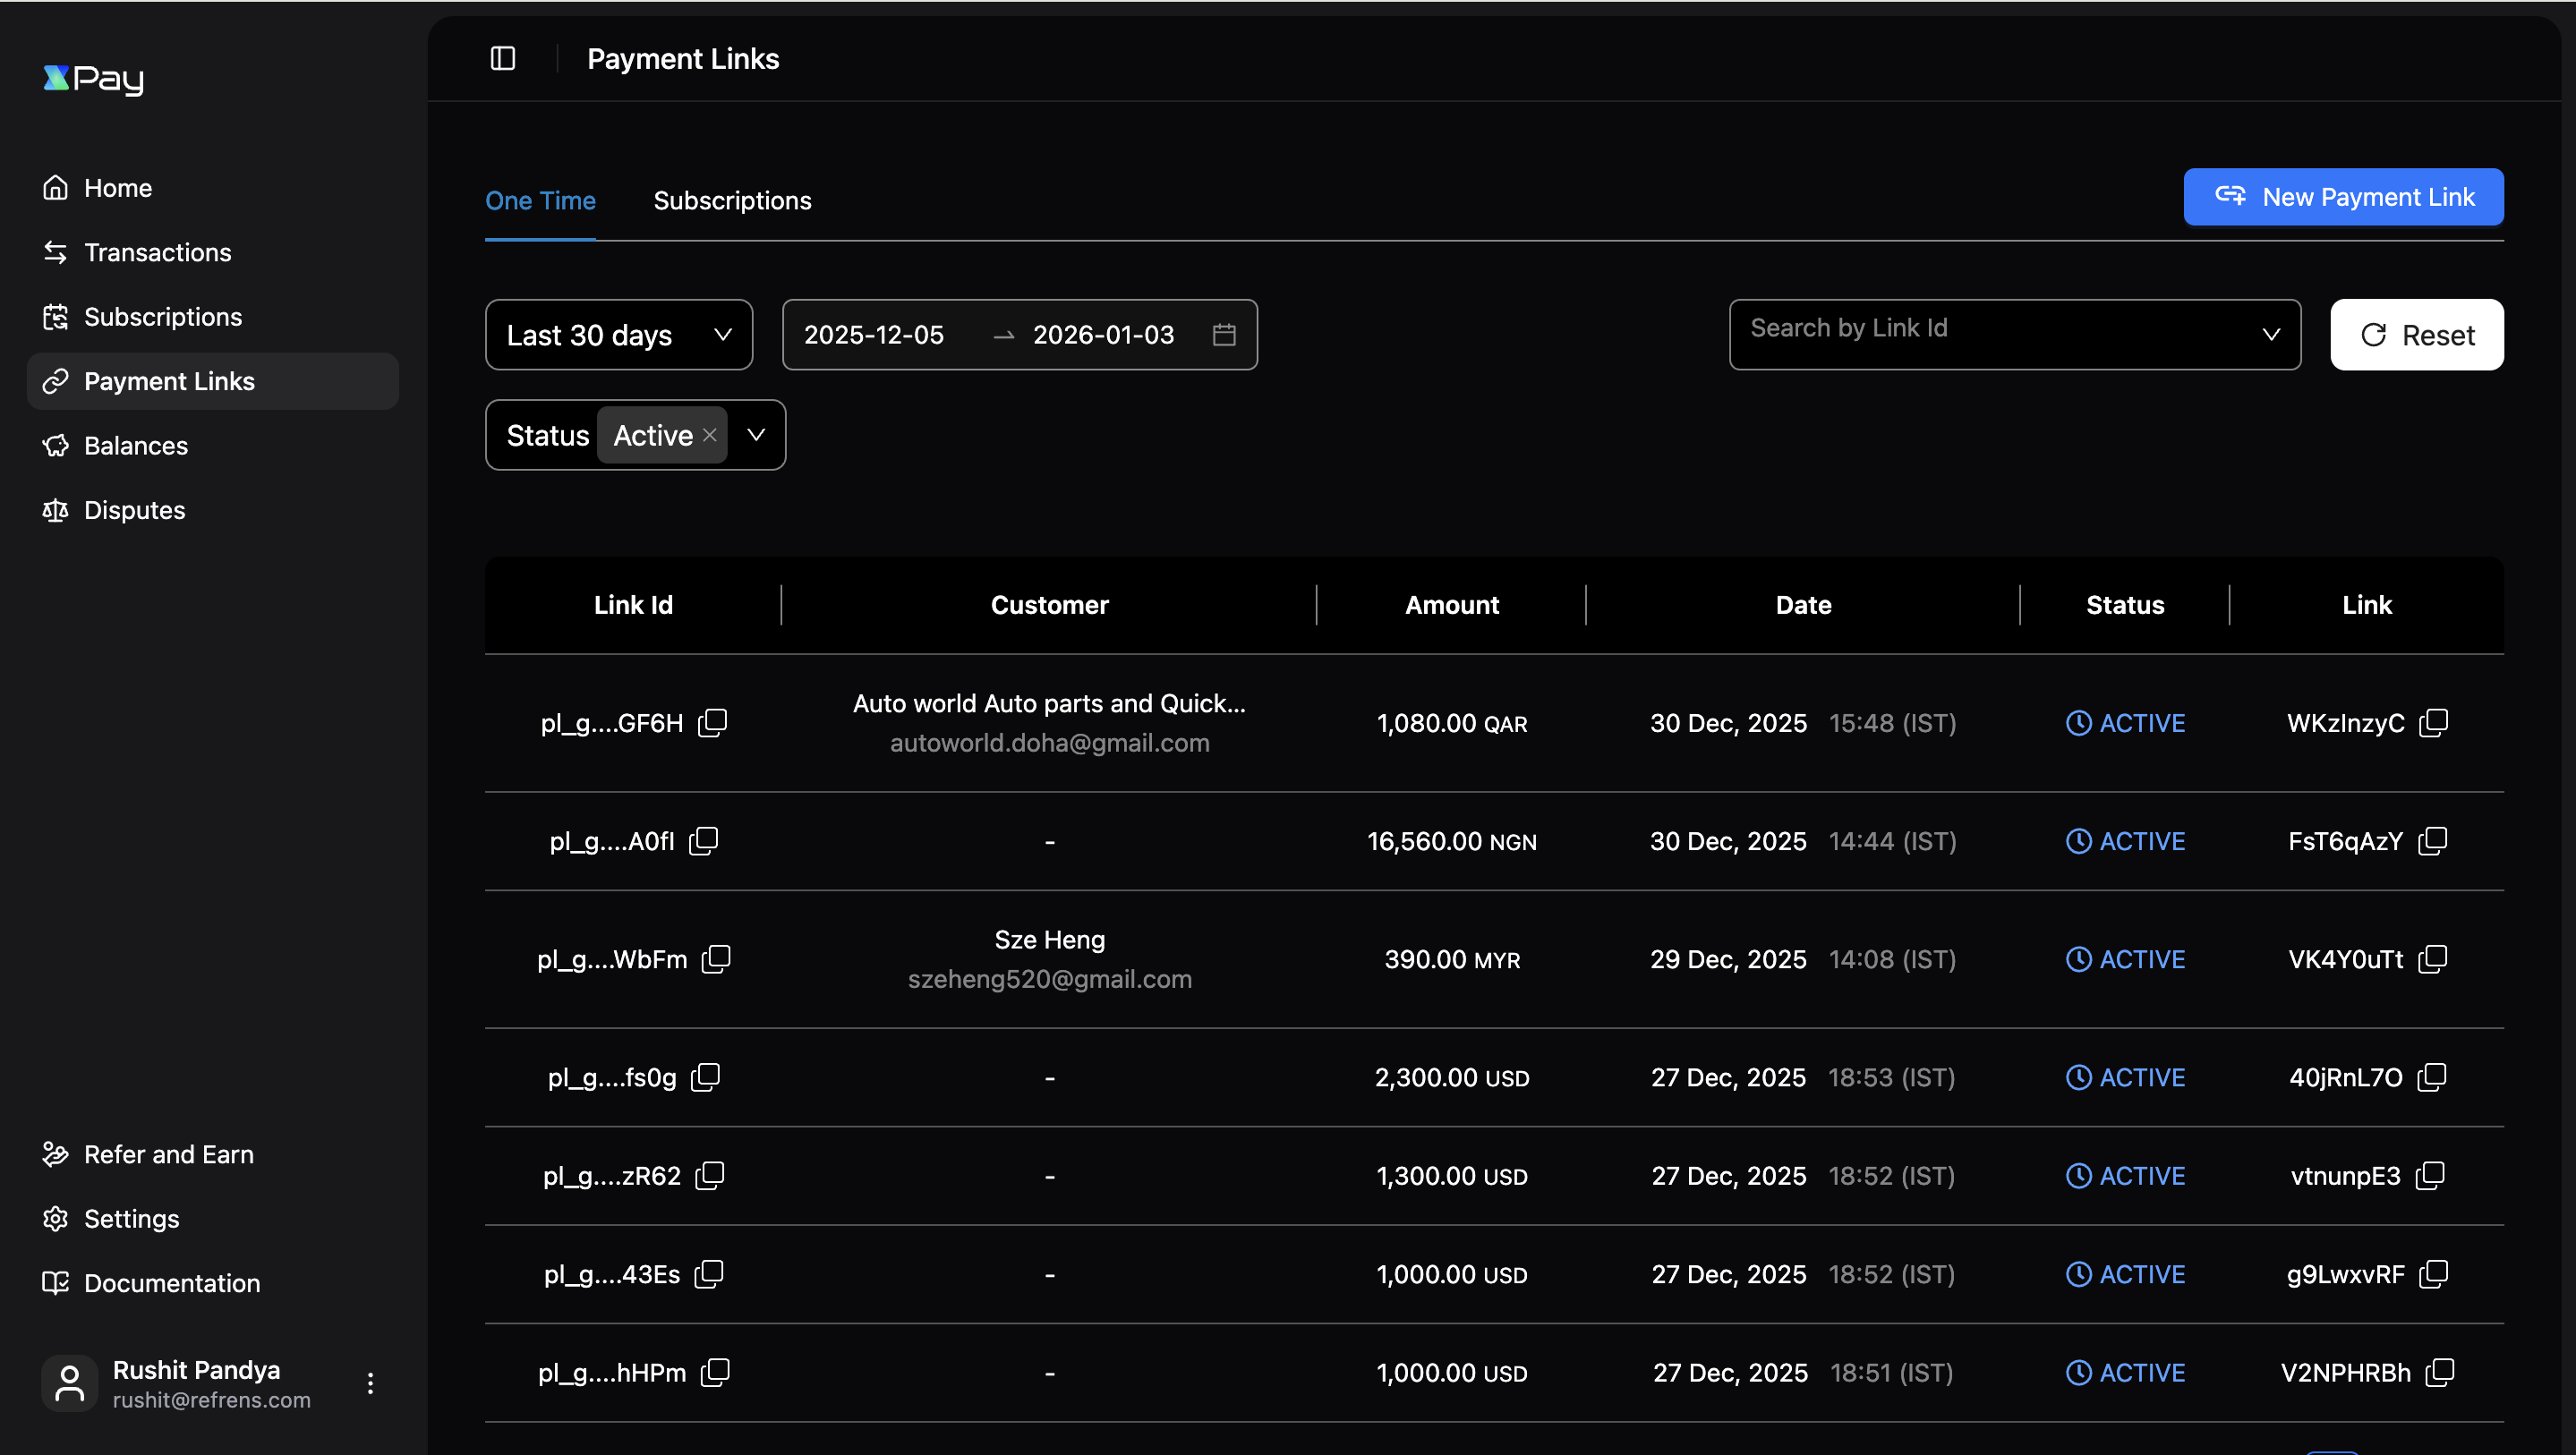The width and height of the screenshot is (2576, 1455).
Task: Open the Home section in sidebar
Action: point(118,187)
